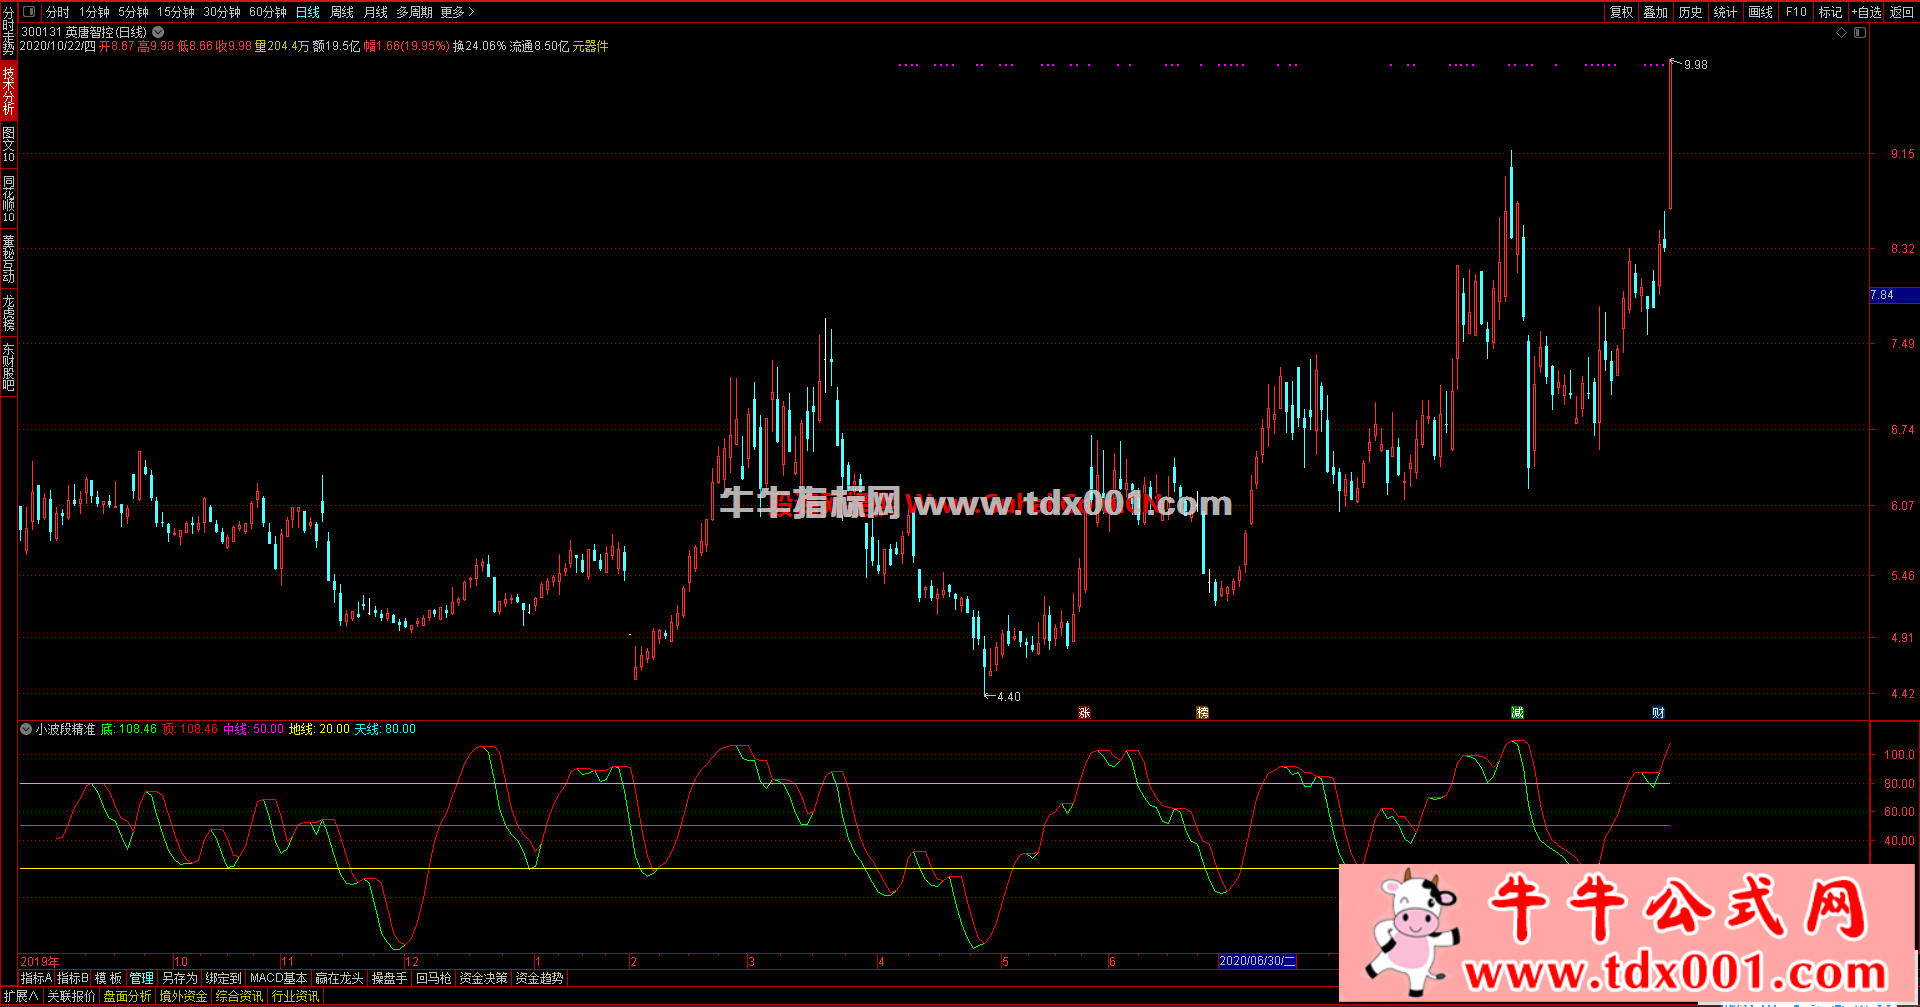Open 行业资讯 tab

295,996
